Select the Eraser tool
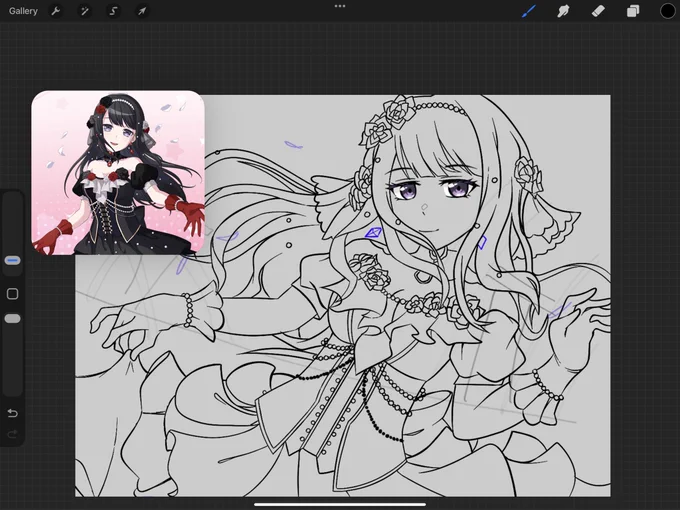 click(598, 11)
